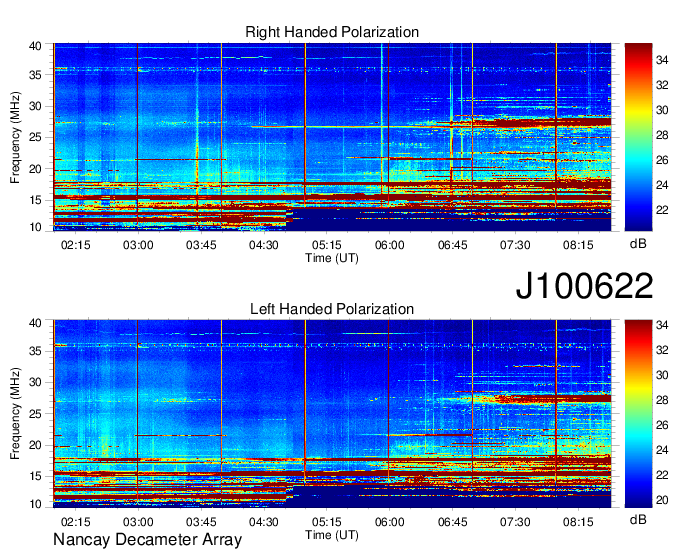Click the 03:45 time tick on top plot
680x552 pixels.
pos(201,245)
